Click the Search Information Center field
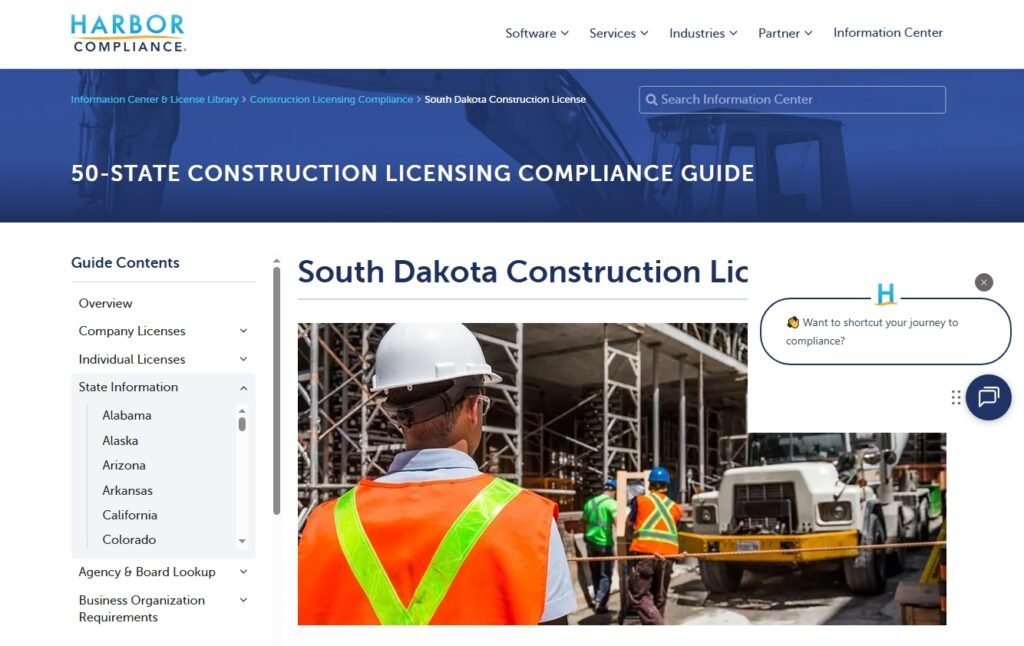Screen dimensions: 1024x646 pyautogui.click(x=790, y=99)
